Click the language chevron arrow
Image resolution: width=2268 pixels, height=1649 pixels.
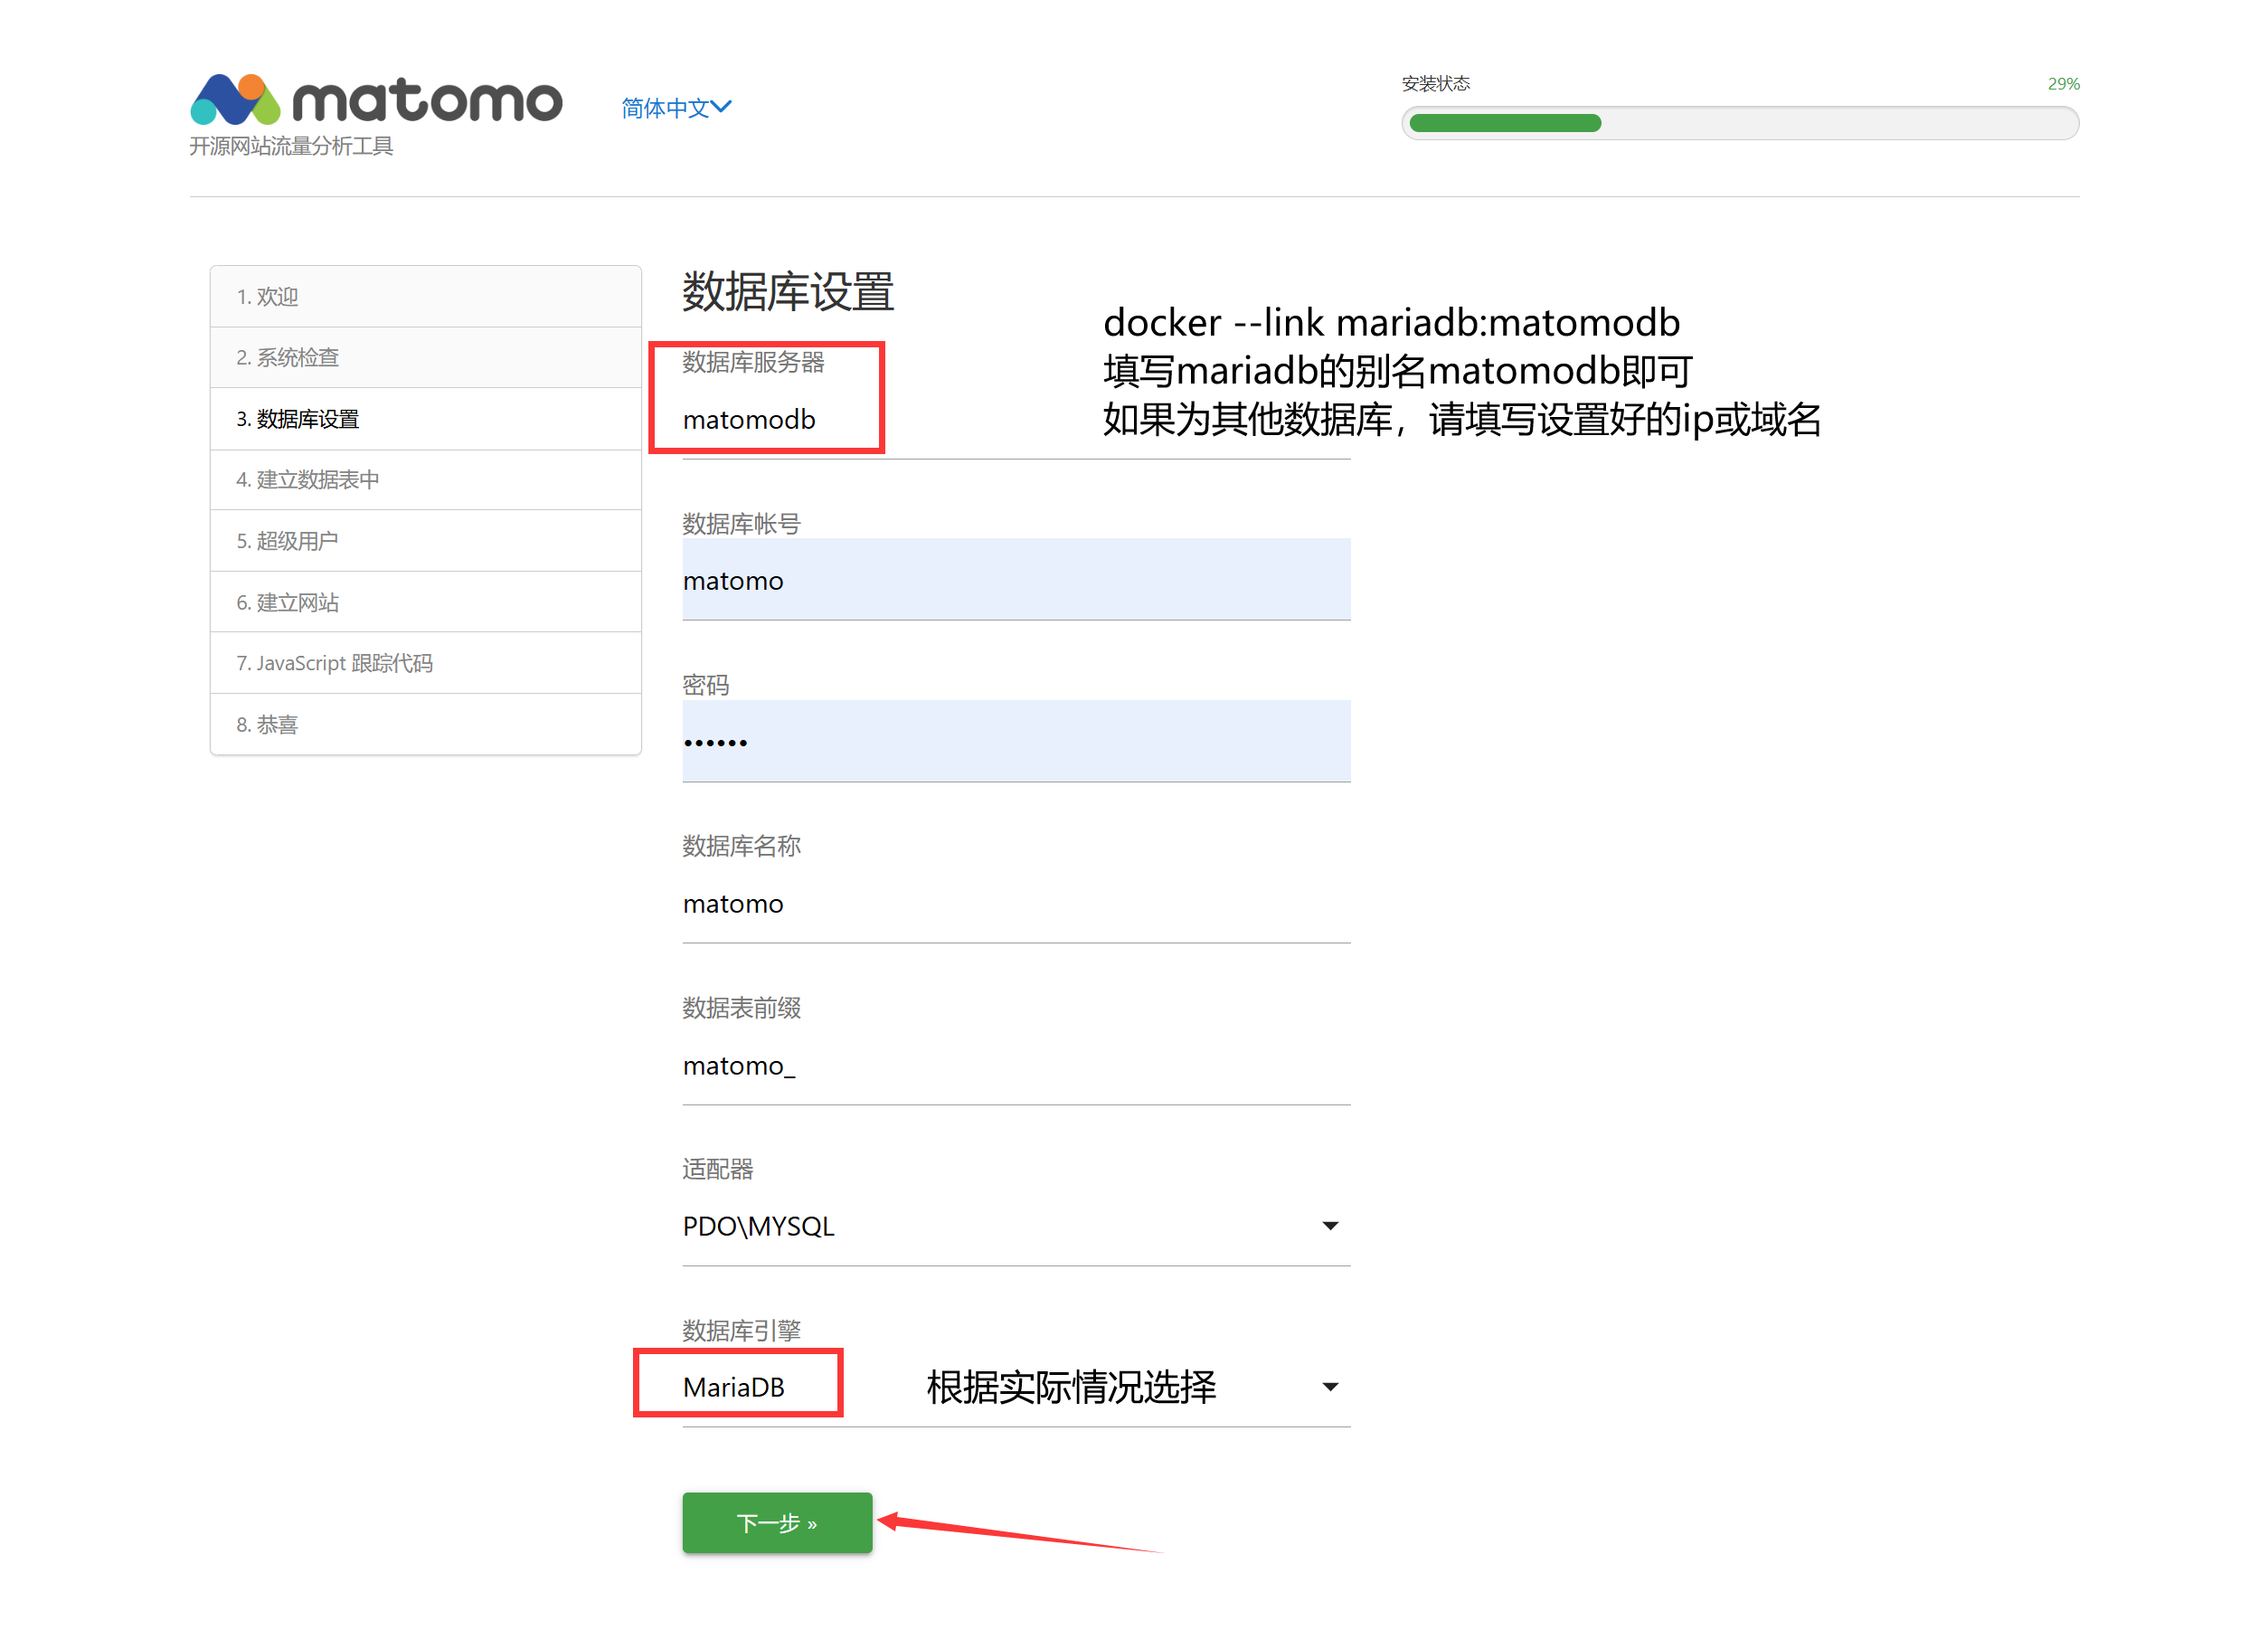(722, 106)
